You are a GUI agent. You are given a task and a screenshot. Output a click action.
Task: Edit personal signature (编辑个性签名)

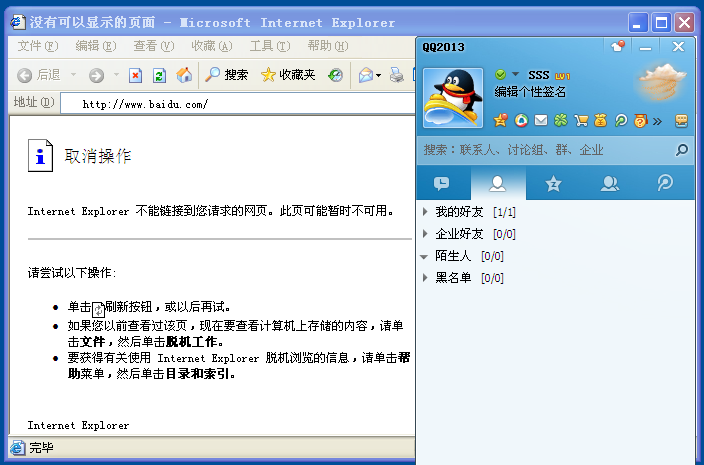530,92
